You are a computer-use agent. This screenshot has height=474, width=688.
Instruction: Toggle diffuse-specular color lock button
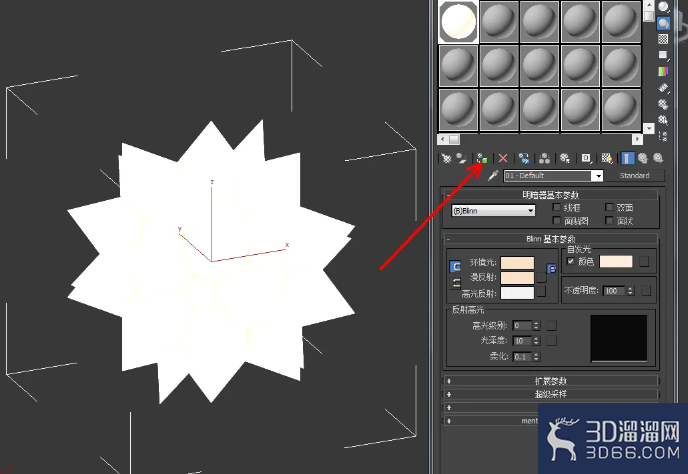[x=455, y=283]
